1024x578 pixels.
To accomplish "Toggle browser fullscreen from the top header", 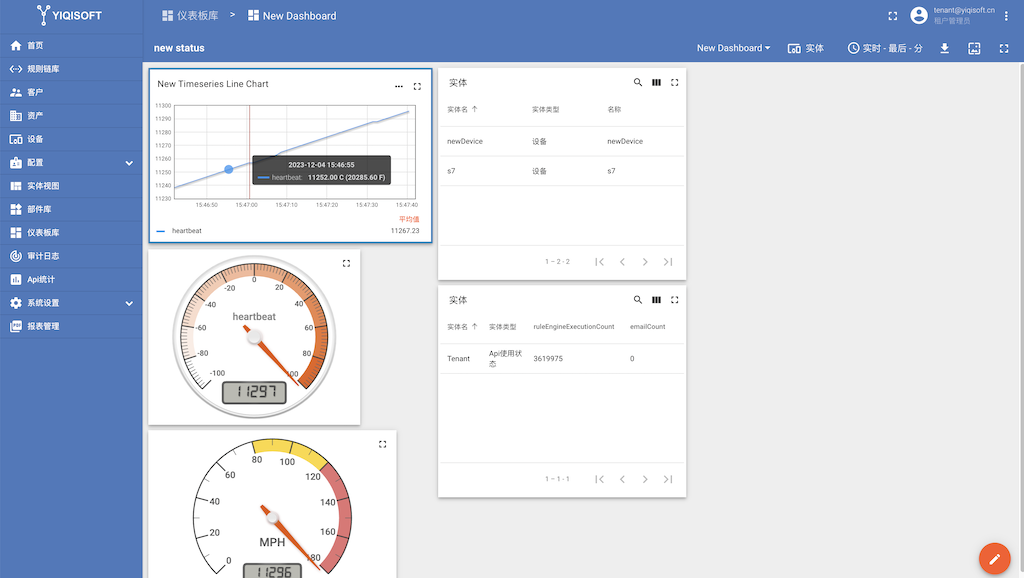I will [x=893, y=16].
